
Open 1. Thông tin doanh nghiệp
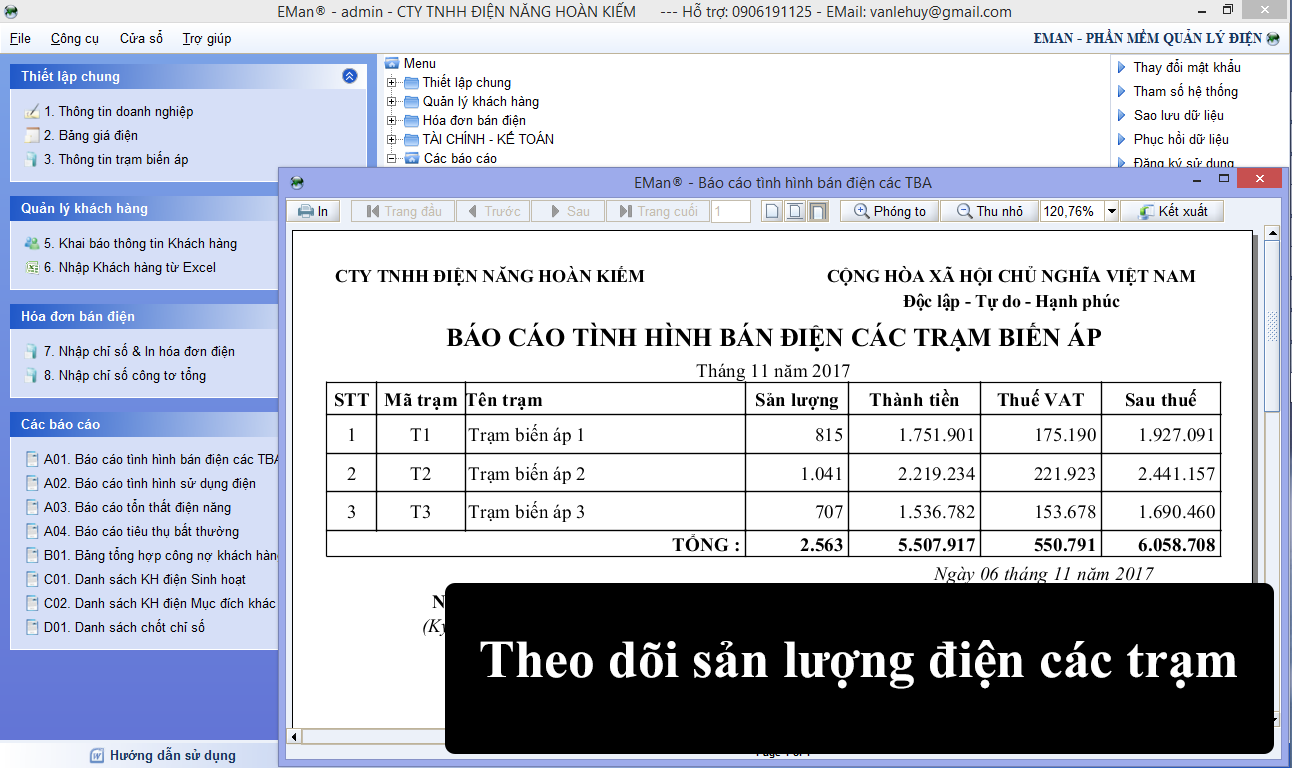pyautogui.click(x=118, y=111)
